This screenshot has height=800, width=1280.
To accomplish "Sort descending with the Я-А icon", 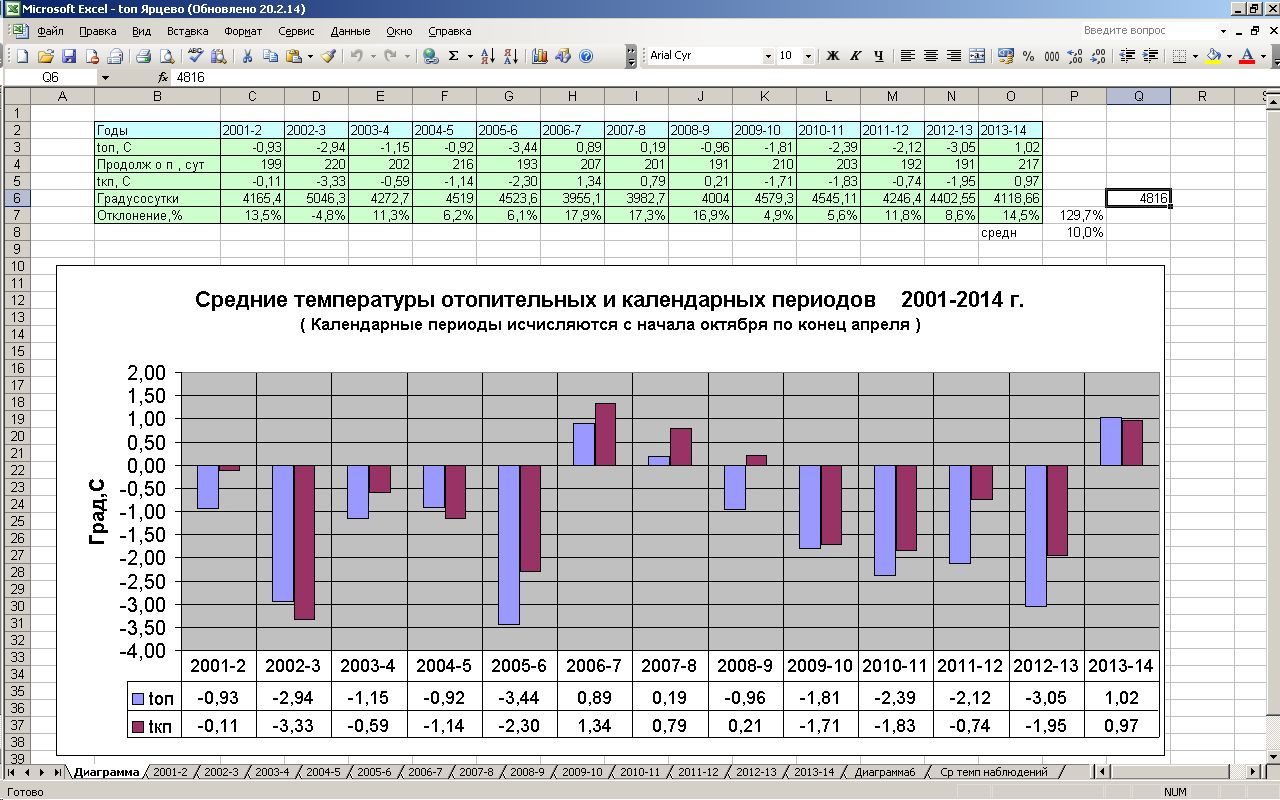I will click(x=510, y=56).
